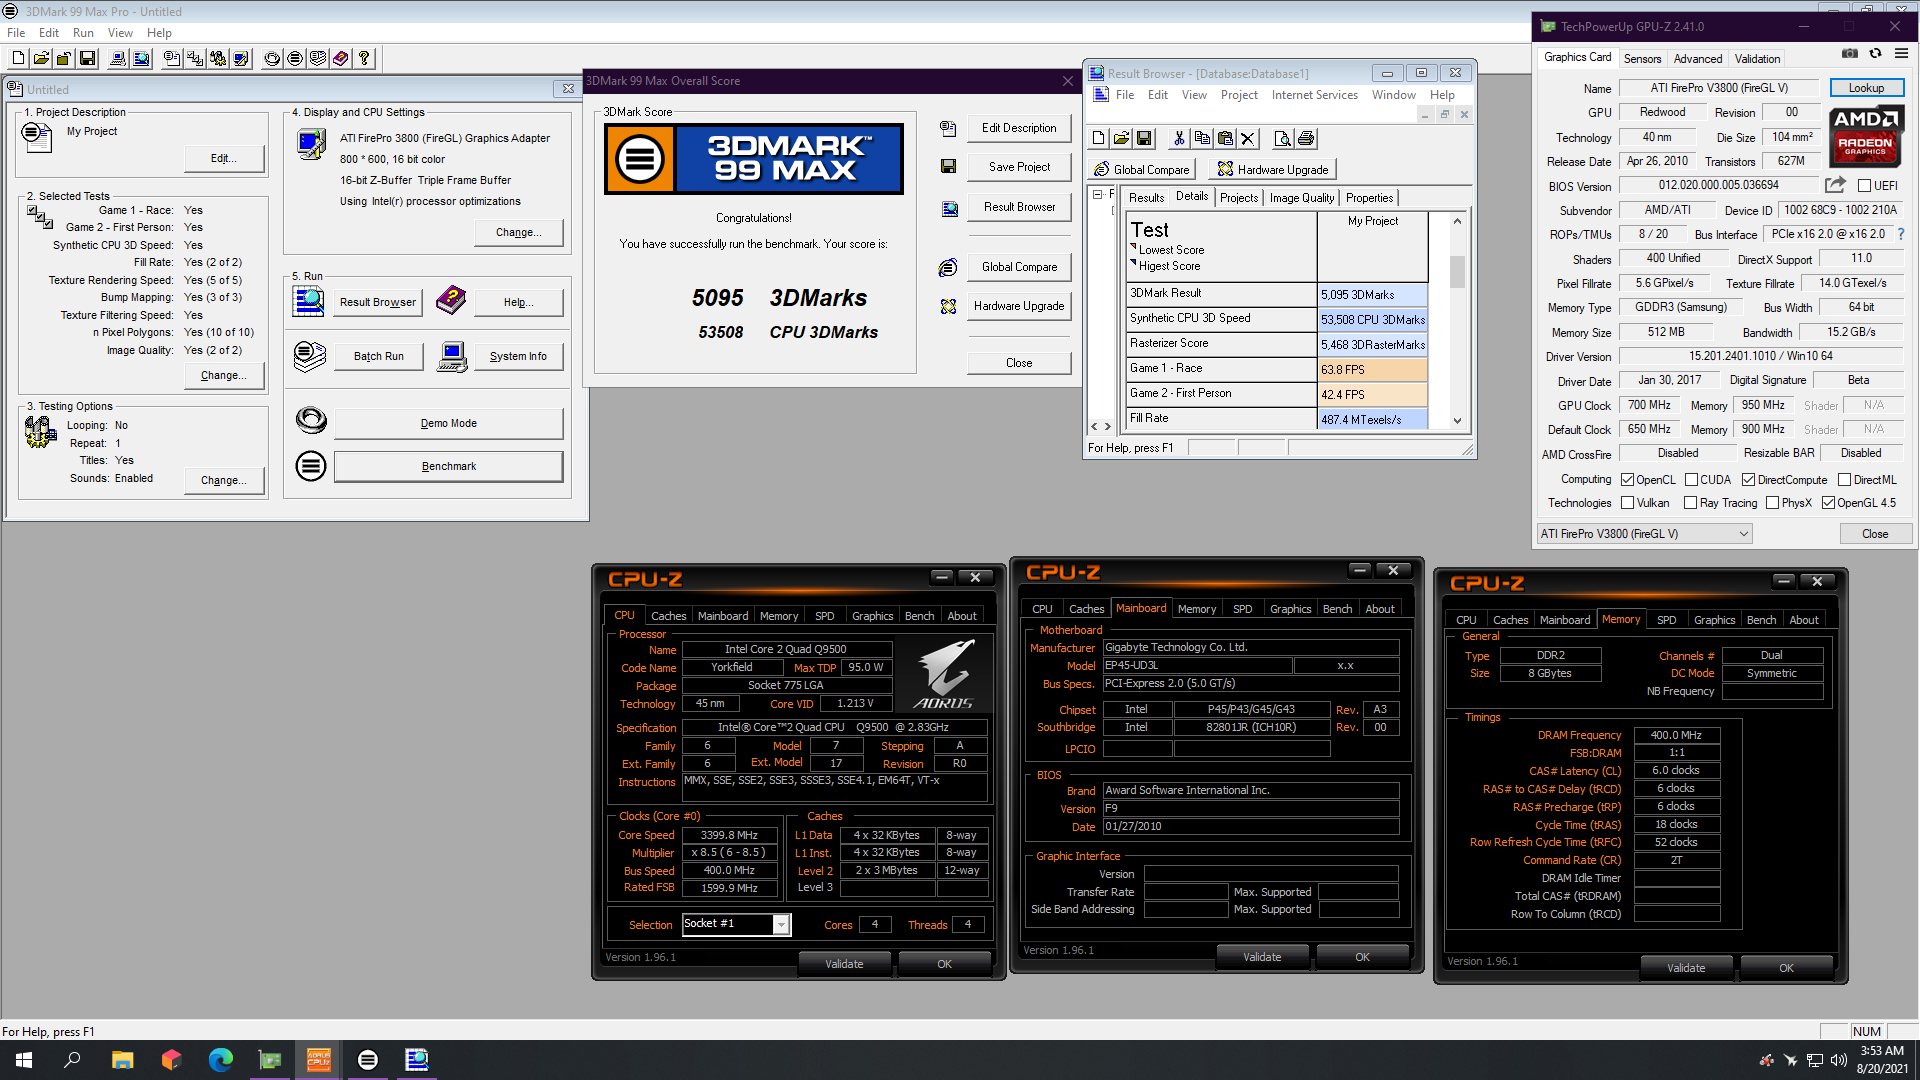Switch to the Sensors tab in GPU-Z

tap(1642, 59)
